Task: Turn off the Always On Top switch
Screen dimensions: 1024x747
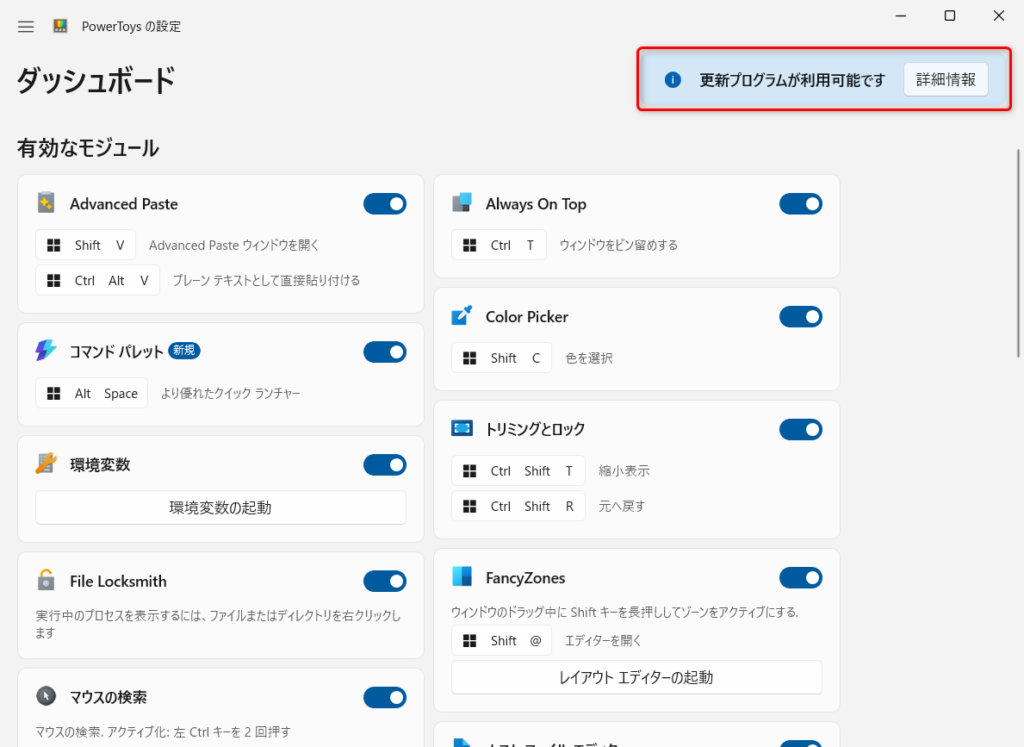Action: pyautogui.click(x=801, y=204)
